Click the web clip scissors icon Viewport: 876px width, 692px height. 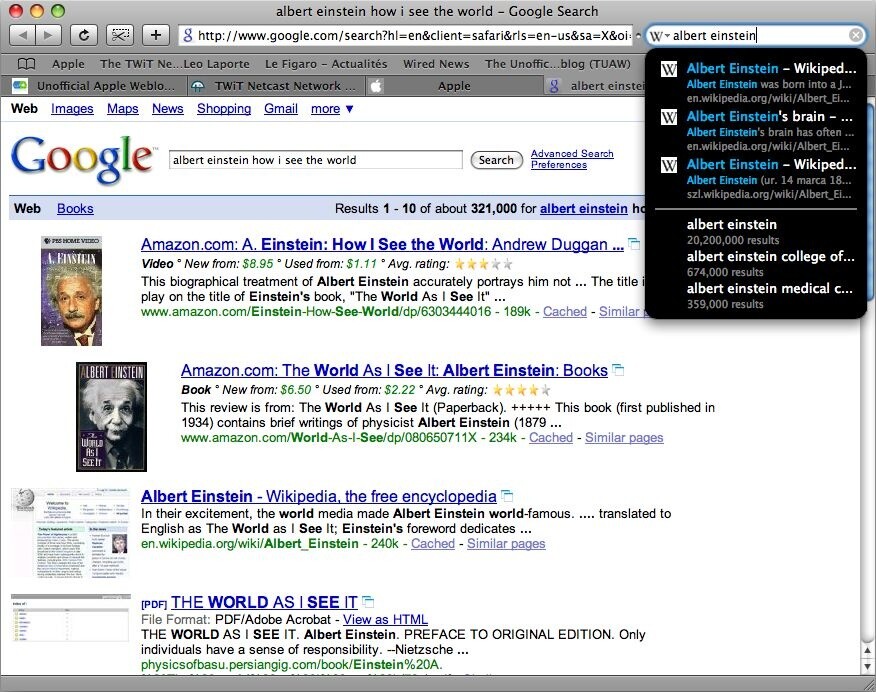120,35
